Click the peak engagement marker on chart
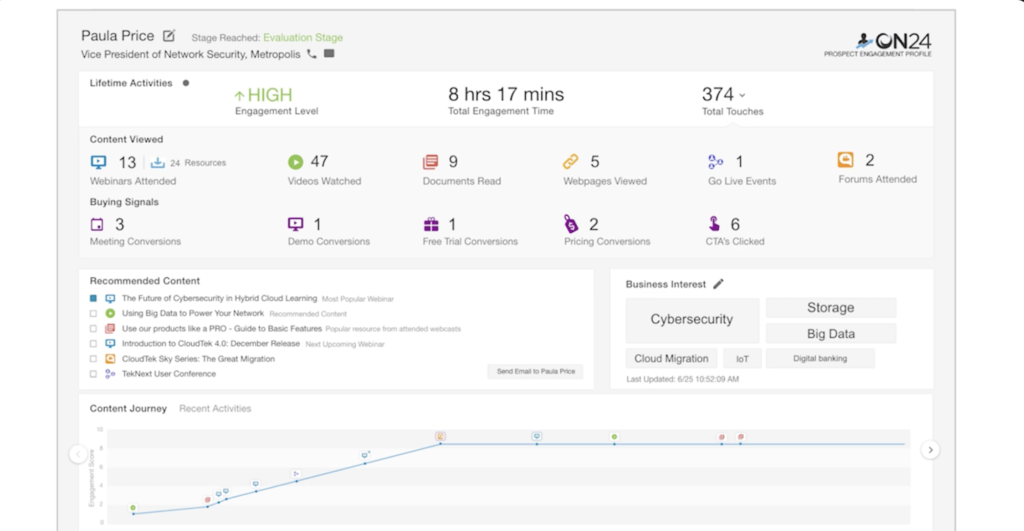The image size is (1024, 531). point(440,437)
